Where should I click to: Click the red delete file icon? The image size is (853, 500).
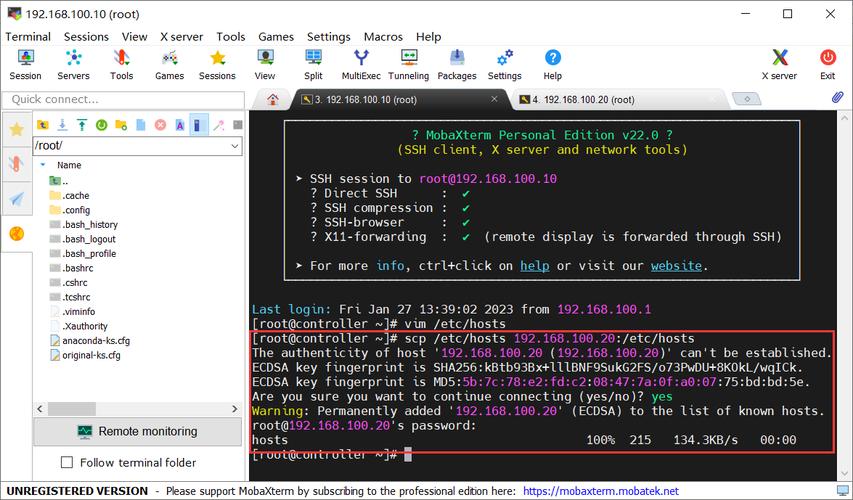pyautogui.click(x=159, y=125)
